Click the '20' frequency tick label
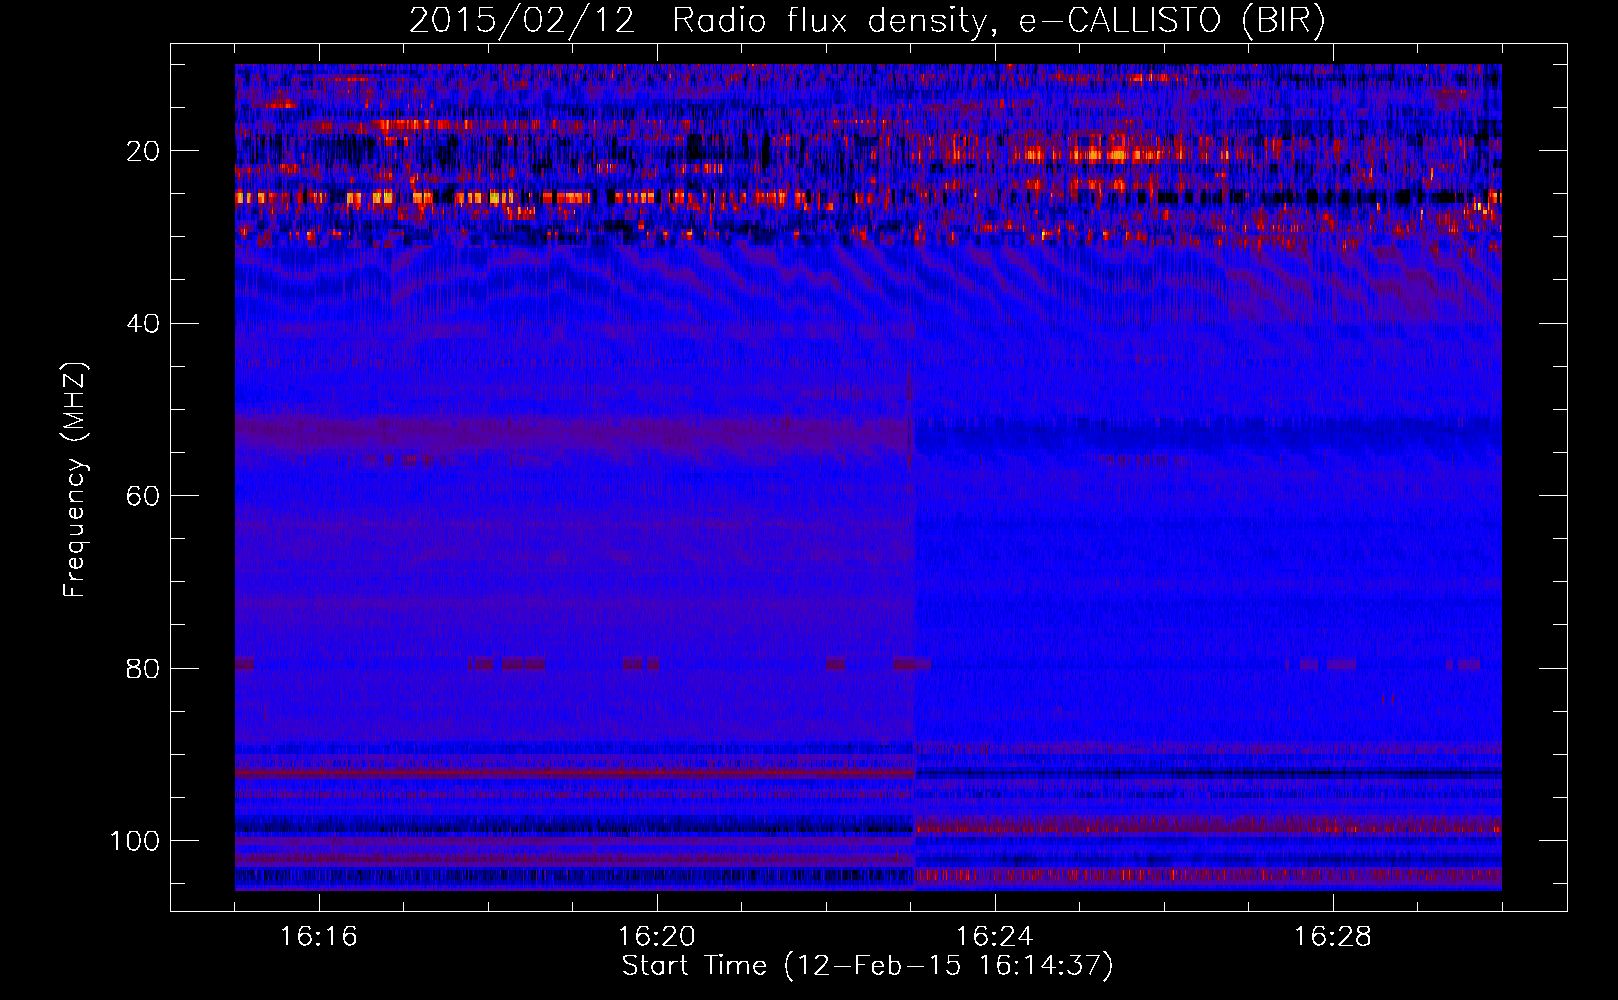 [x=143, y=151]
